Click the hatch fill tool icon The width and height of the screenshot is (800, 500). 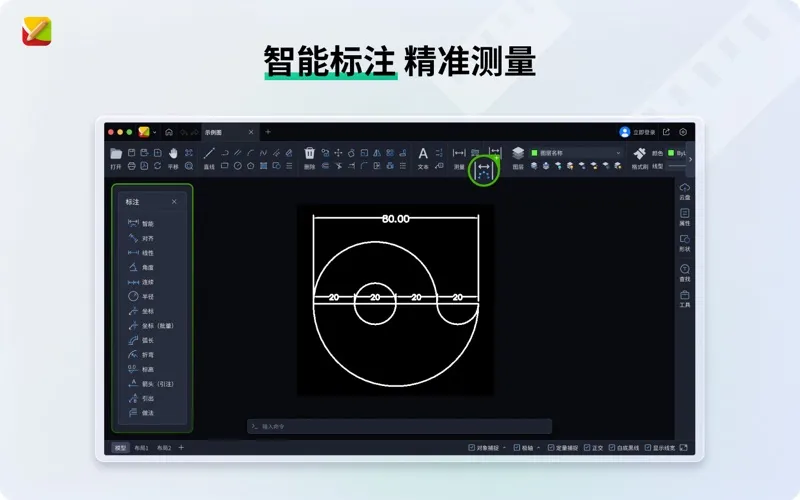(x=264, y=166)
